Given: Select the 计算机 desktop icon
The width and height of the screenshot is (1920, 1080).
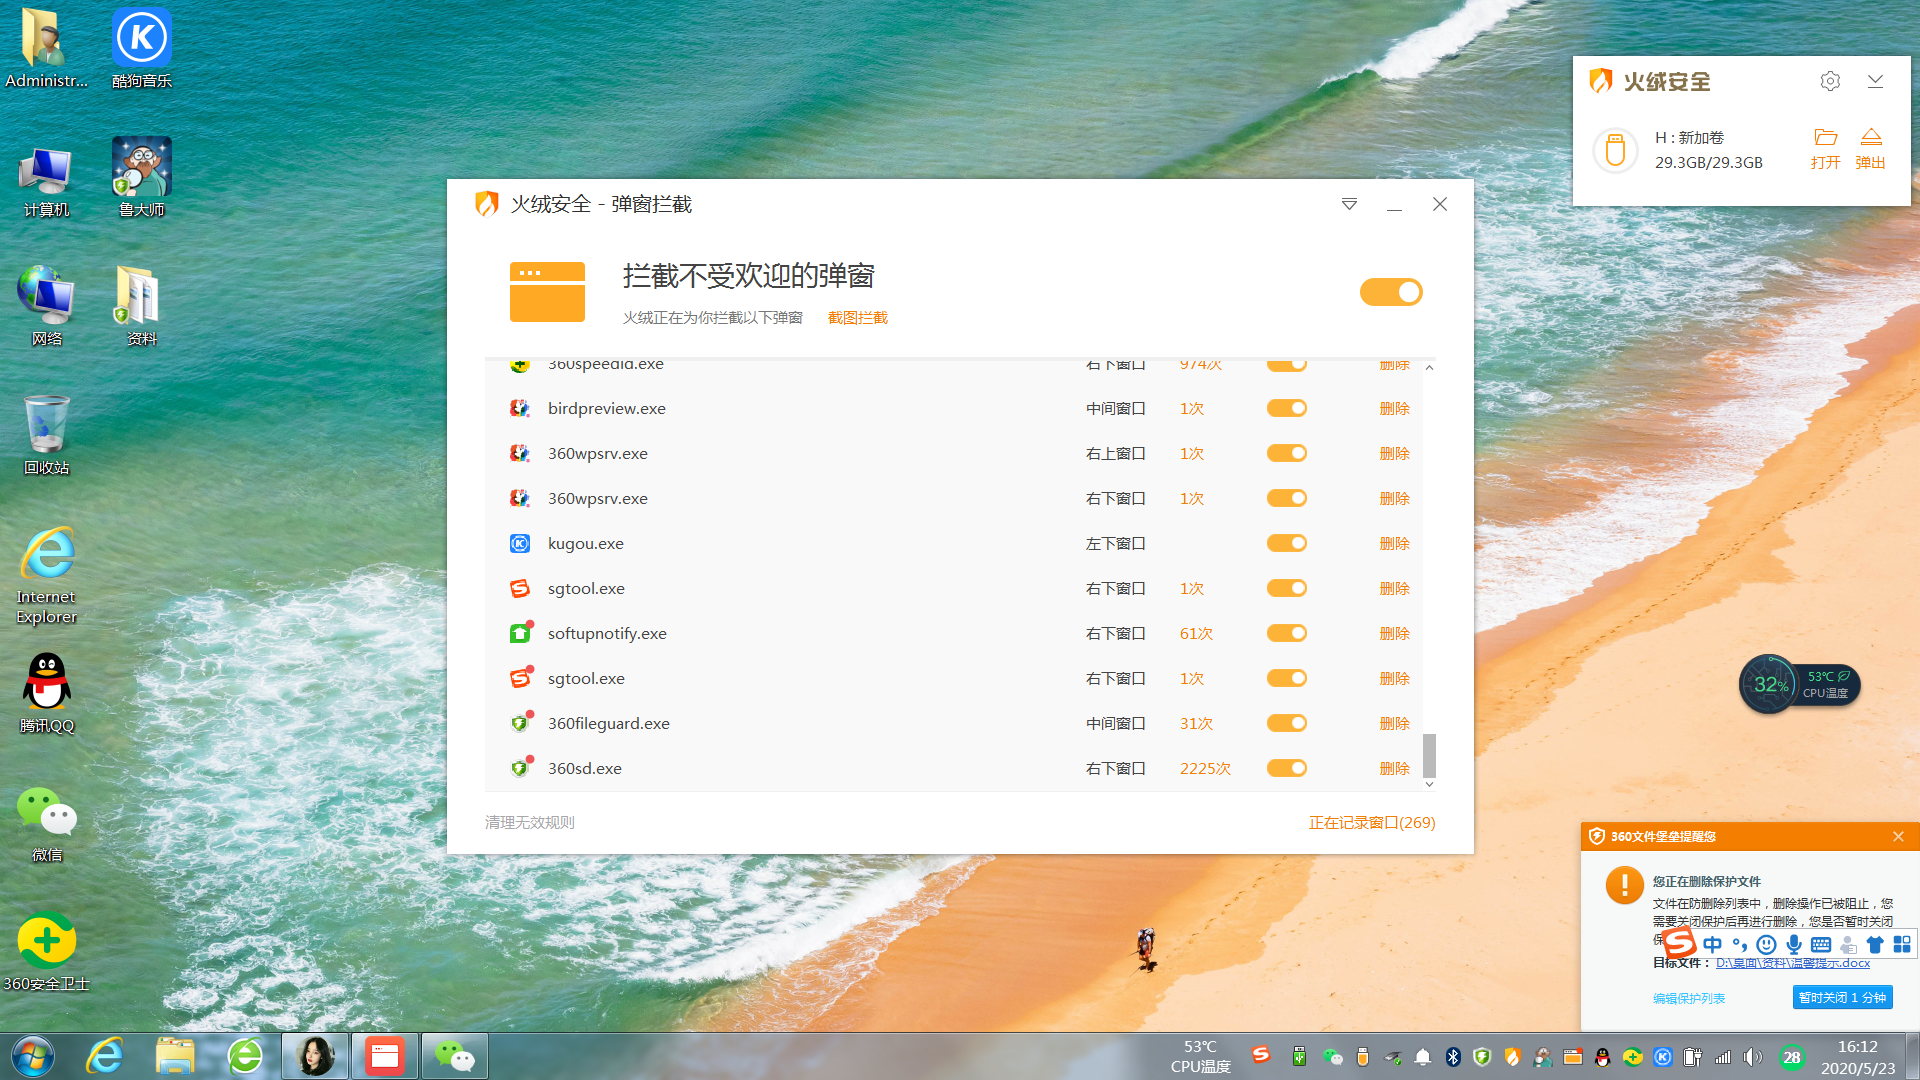Looking at the screenshot, I should 46,180.
